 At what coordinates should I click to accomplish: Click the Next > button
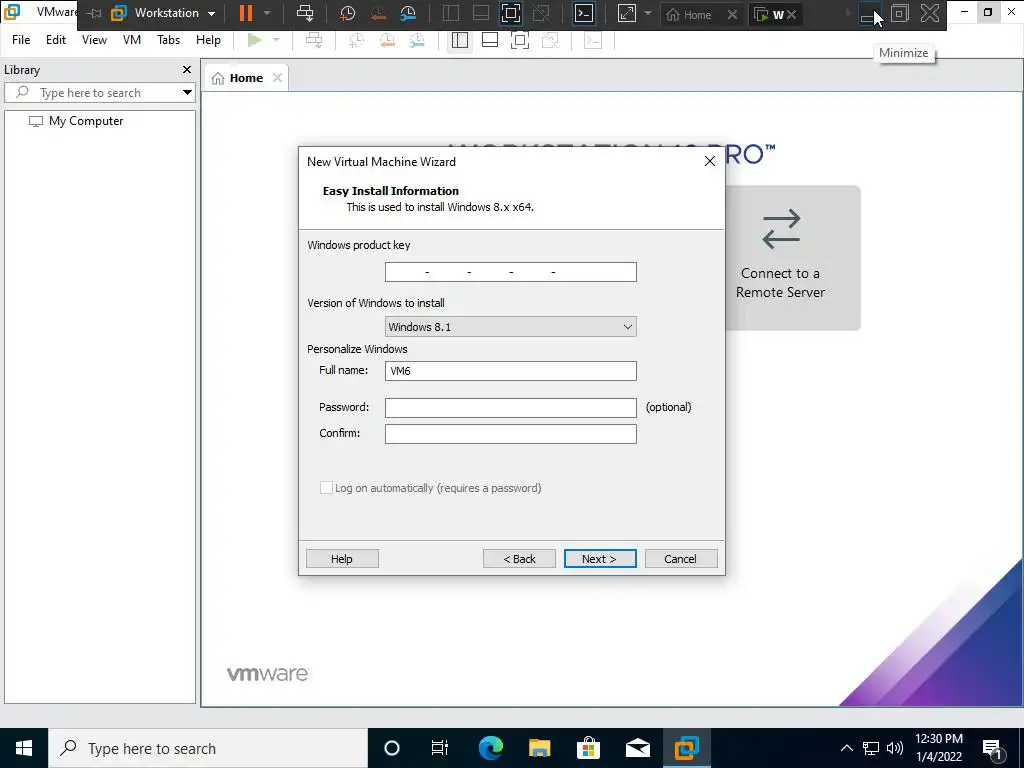600,558
